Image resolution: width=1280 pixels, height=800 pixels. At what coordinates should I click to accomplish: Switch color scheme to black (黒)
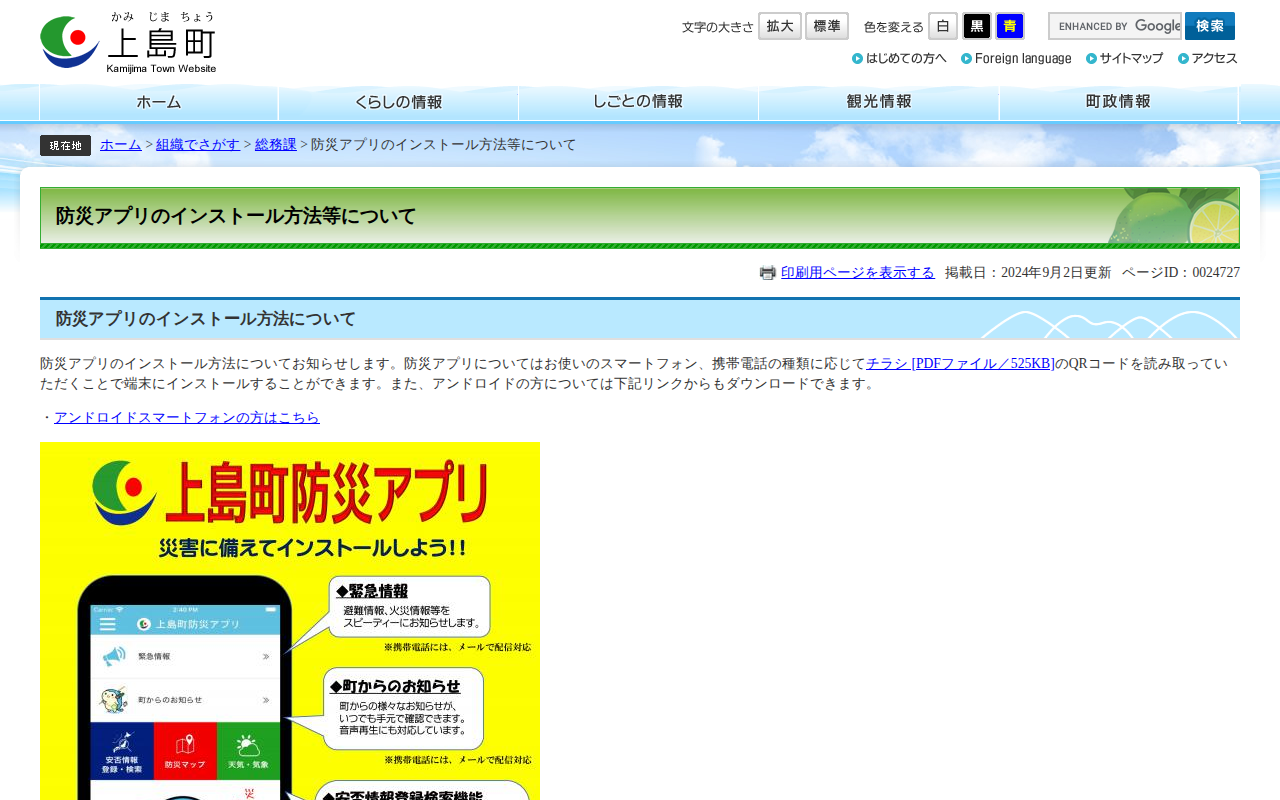tap(977, 26)
